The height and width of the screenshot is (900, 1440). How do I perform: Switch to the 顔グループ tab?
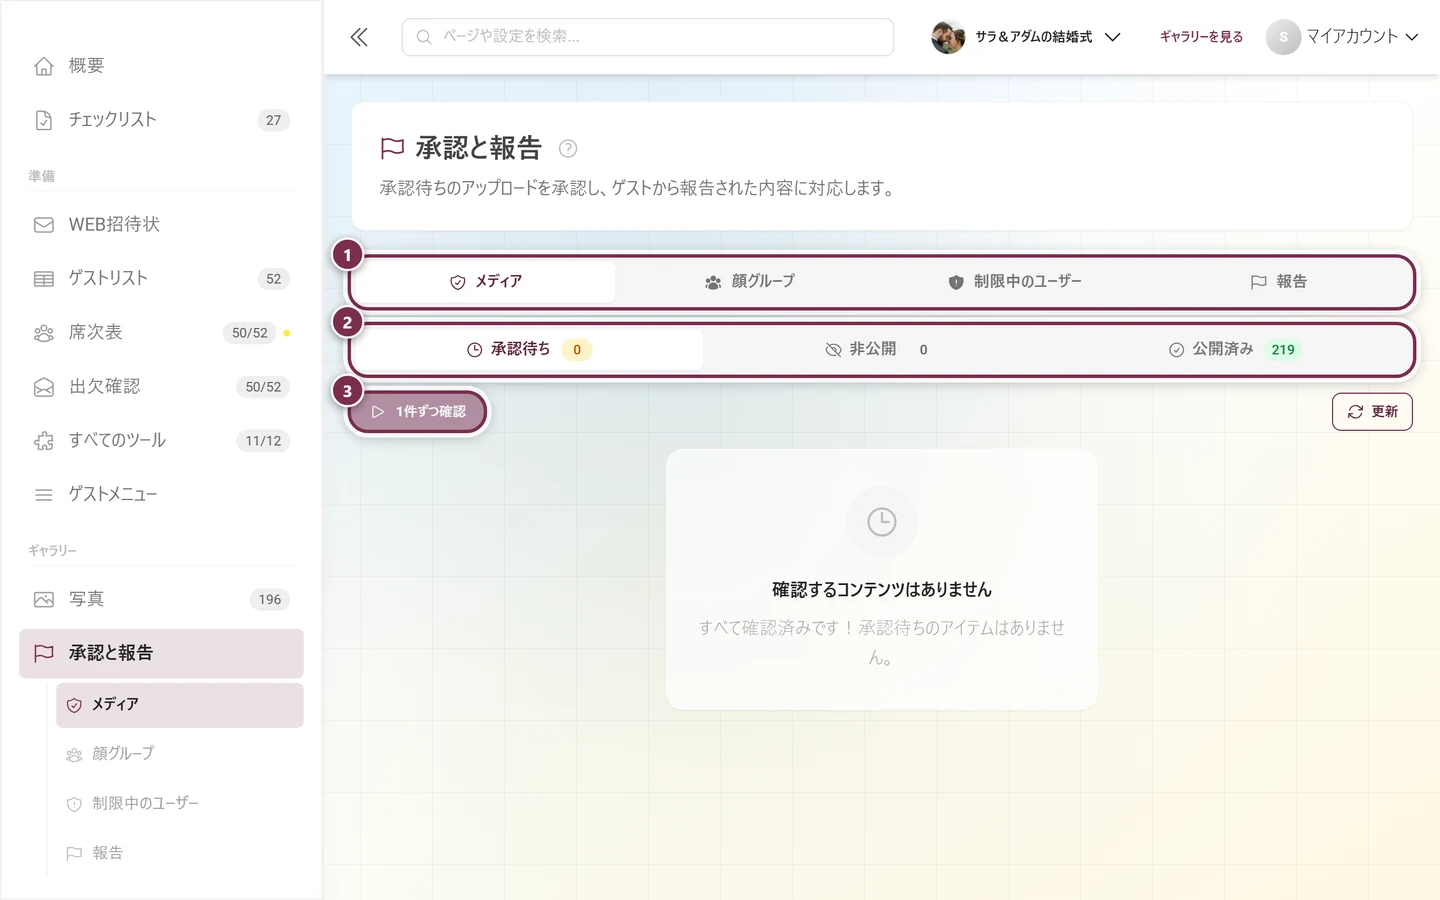(749, 282)
